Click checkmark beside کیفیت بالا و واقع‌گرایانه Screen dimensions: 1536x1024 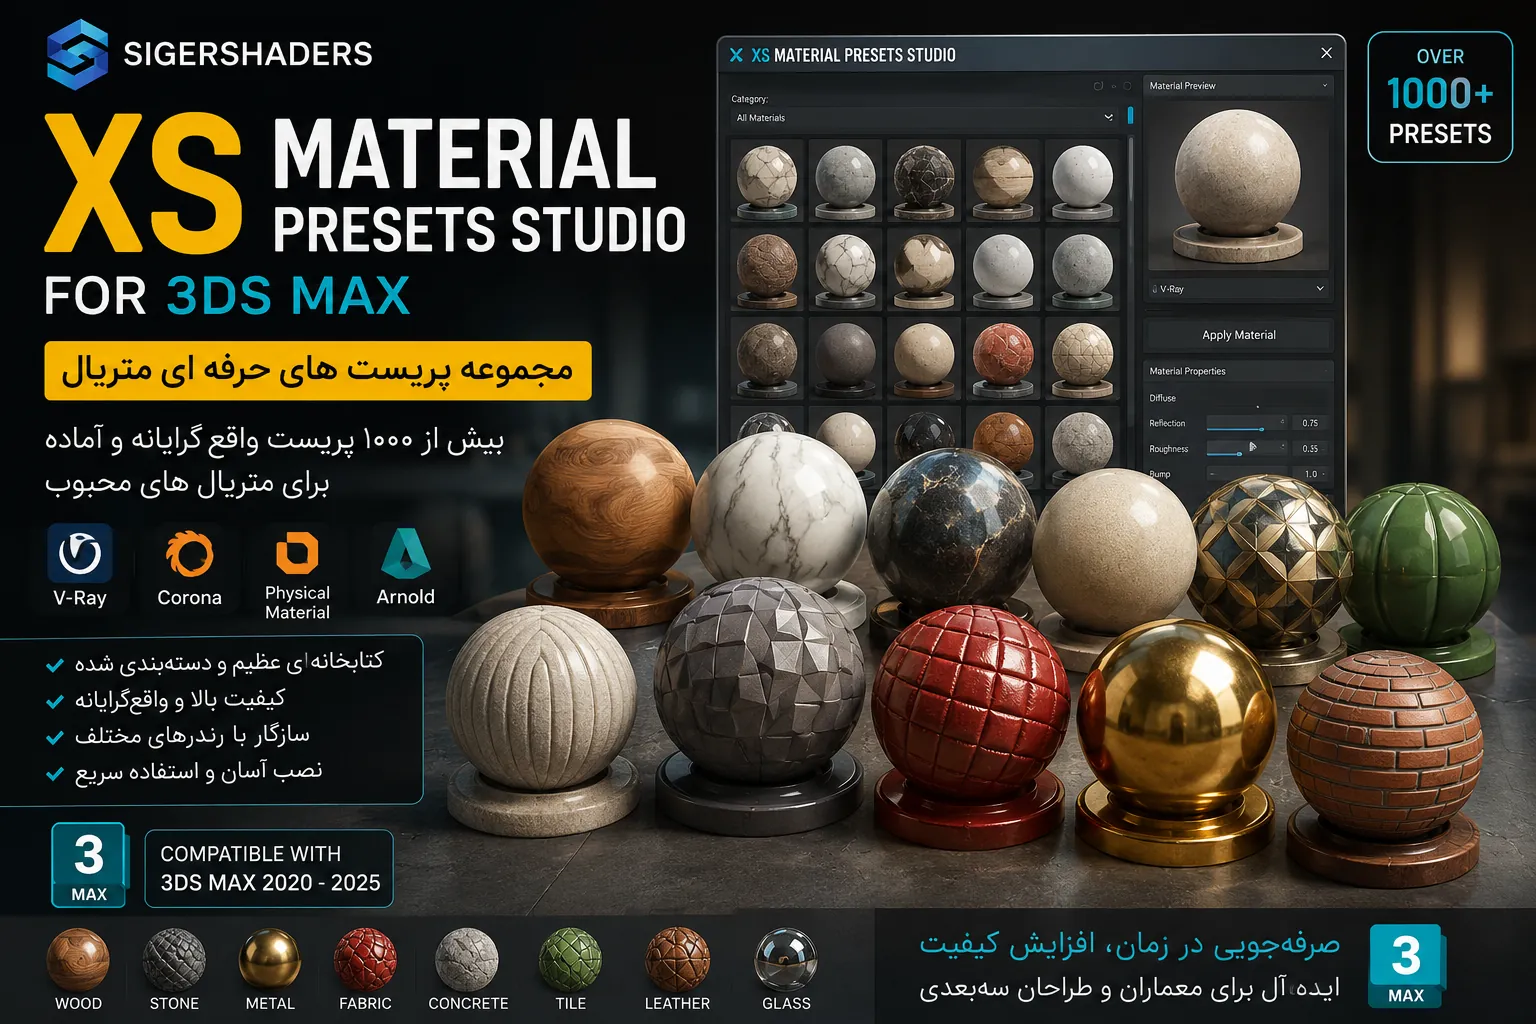55,701
